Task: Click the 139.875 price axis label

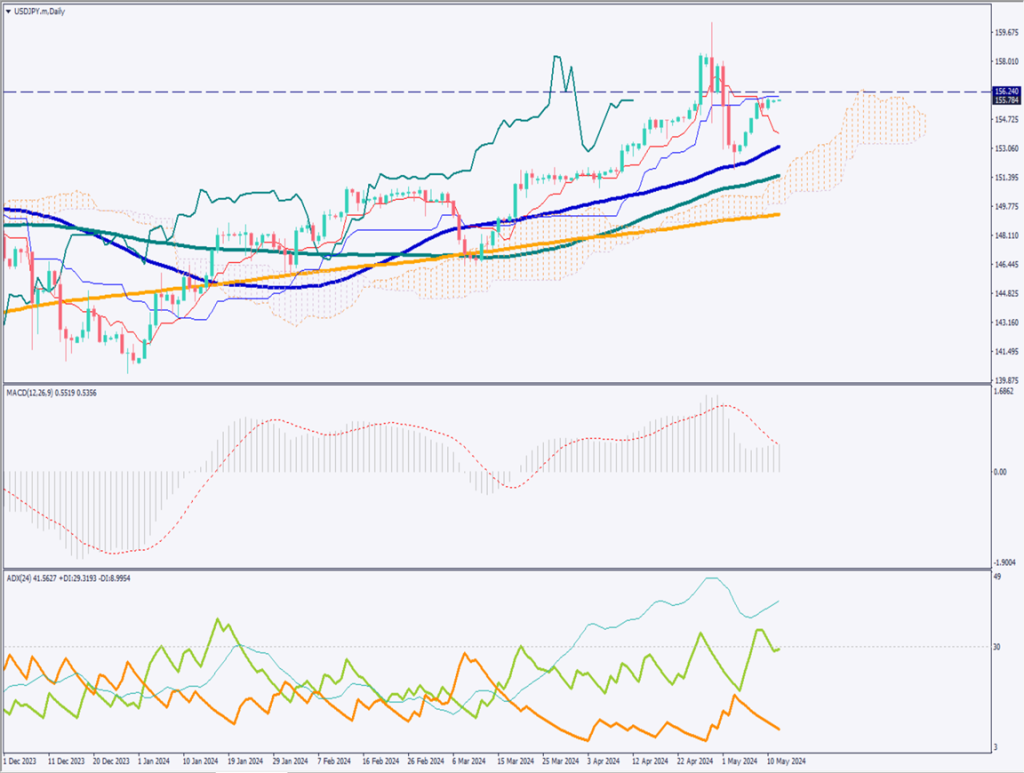Action: tap(1006, 381)
